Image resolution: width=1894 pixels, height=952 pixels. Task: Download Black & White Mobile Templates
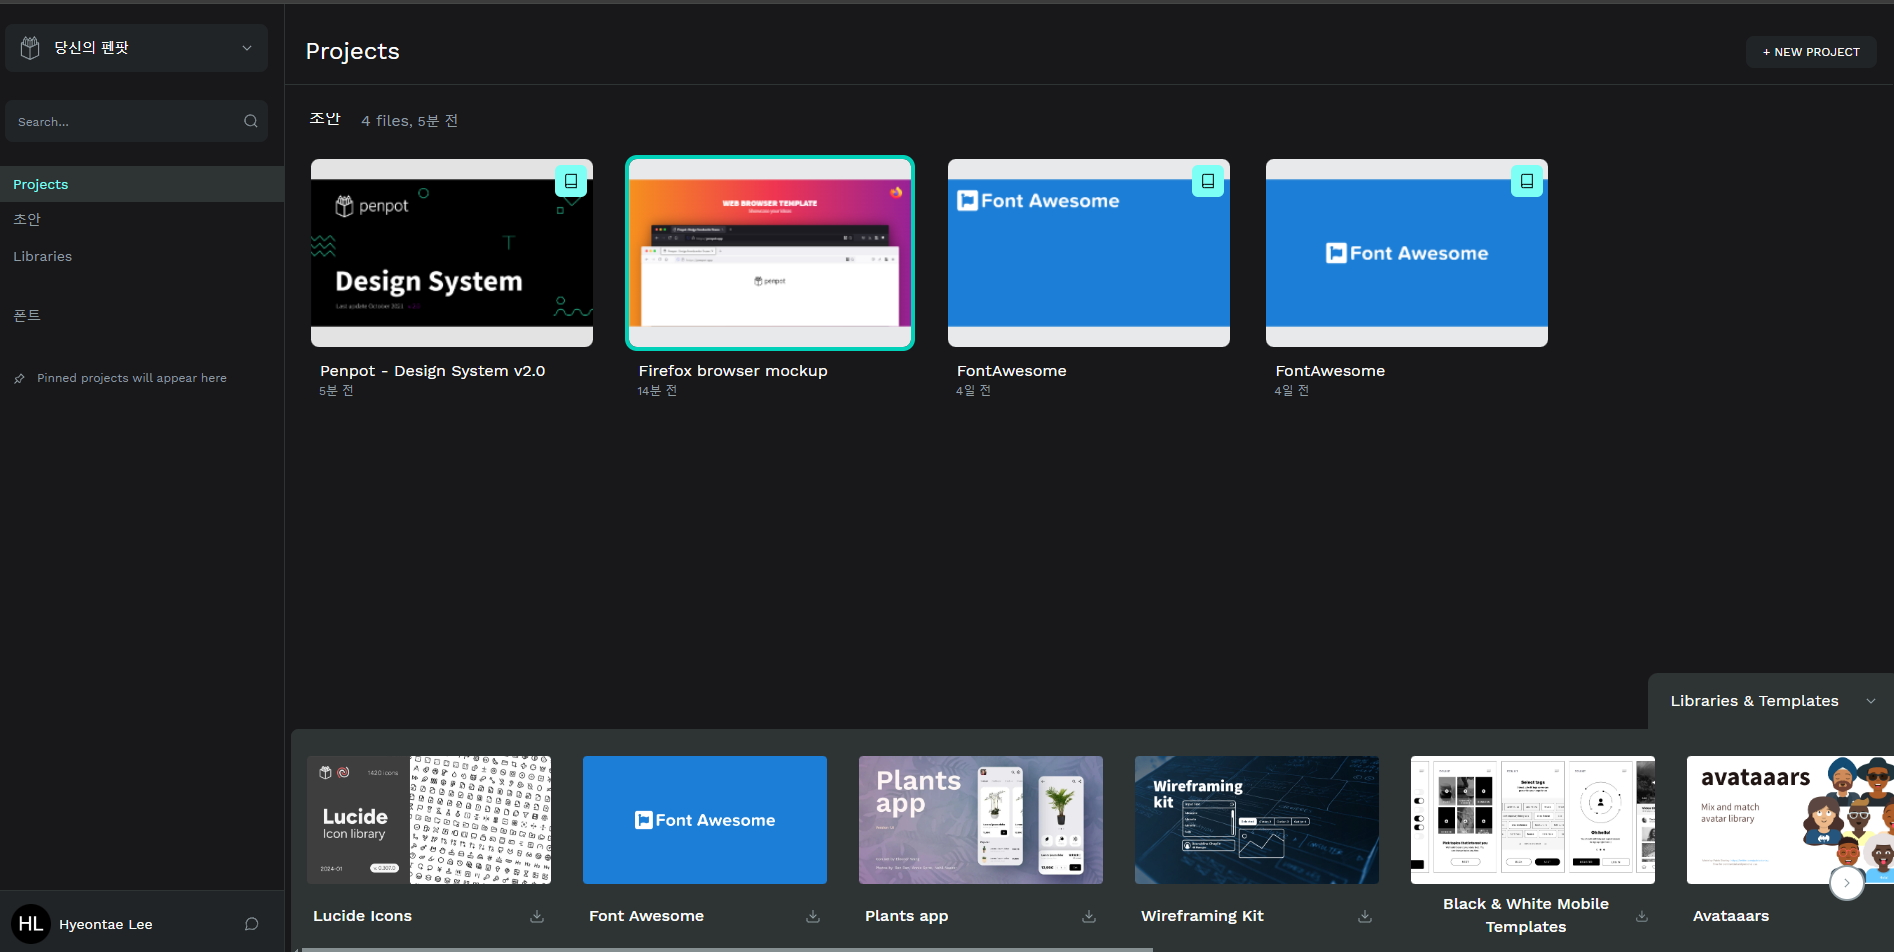click(x=1642, y=916)
